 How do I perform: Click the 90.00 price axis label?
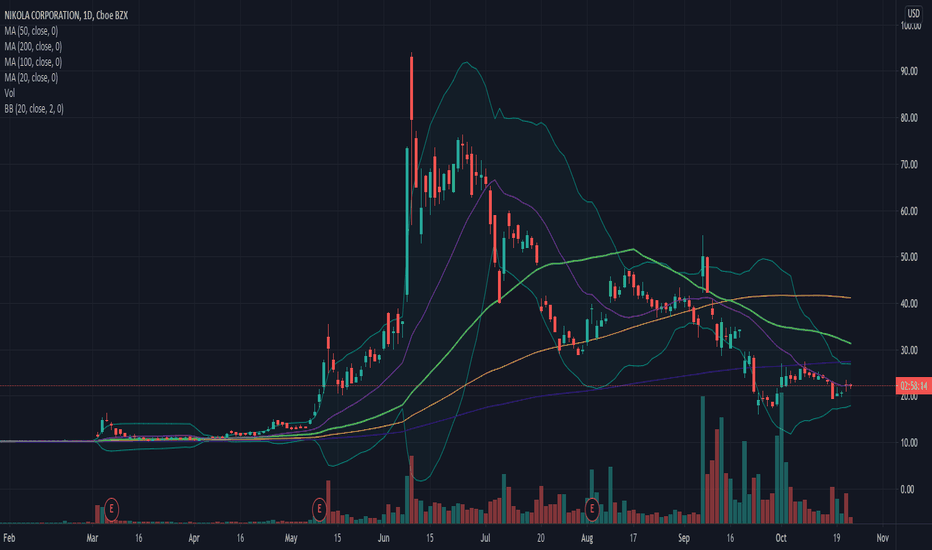coord(909,71)
